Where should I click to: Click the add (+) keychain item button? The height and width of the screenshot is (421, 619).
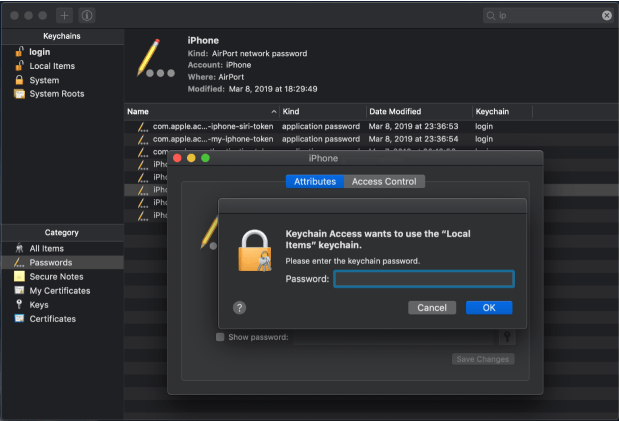pos(65,15)
